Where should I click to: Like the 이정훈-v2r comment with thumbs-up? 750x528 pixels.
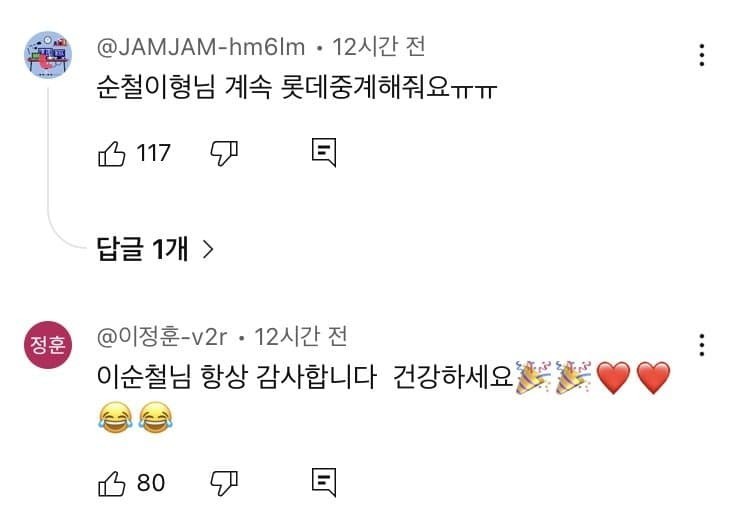click(x=111, y=483)
